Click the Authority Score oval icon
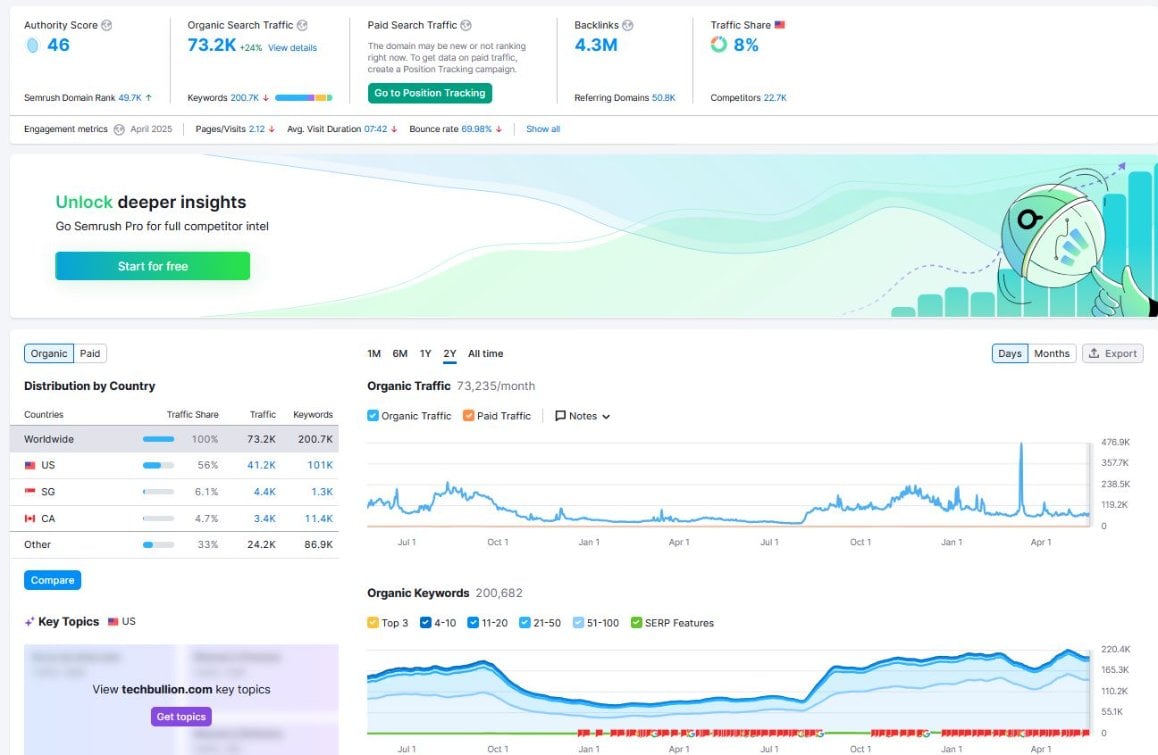This screenshot has width=1158, height=755. click(x=32, y=45)
